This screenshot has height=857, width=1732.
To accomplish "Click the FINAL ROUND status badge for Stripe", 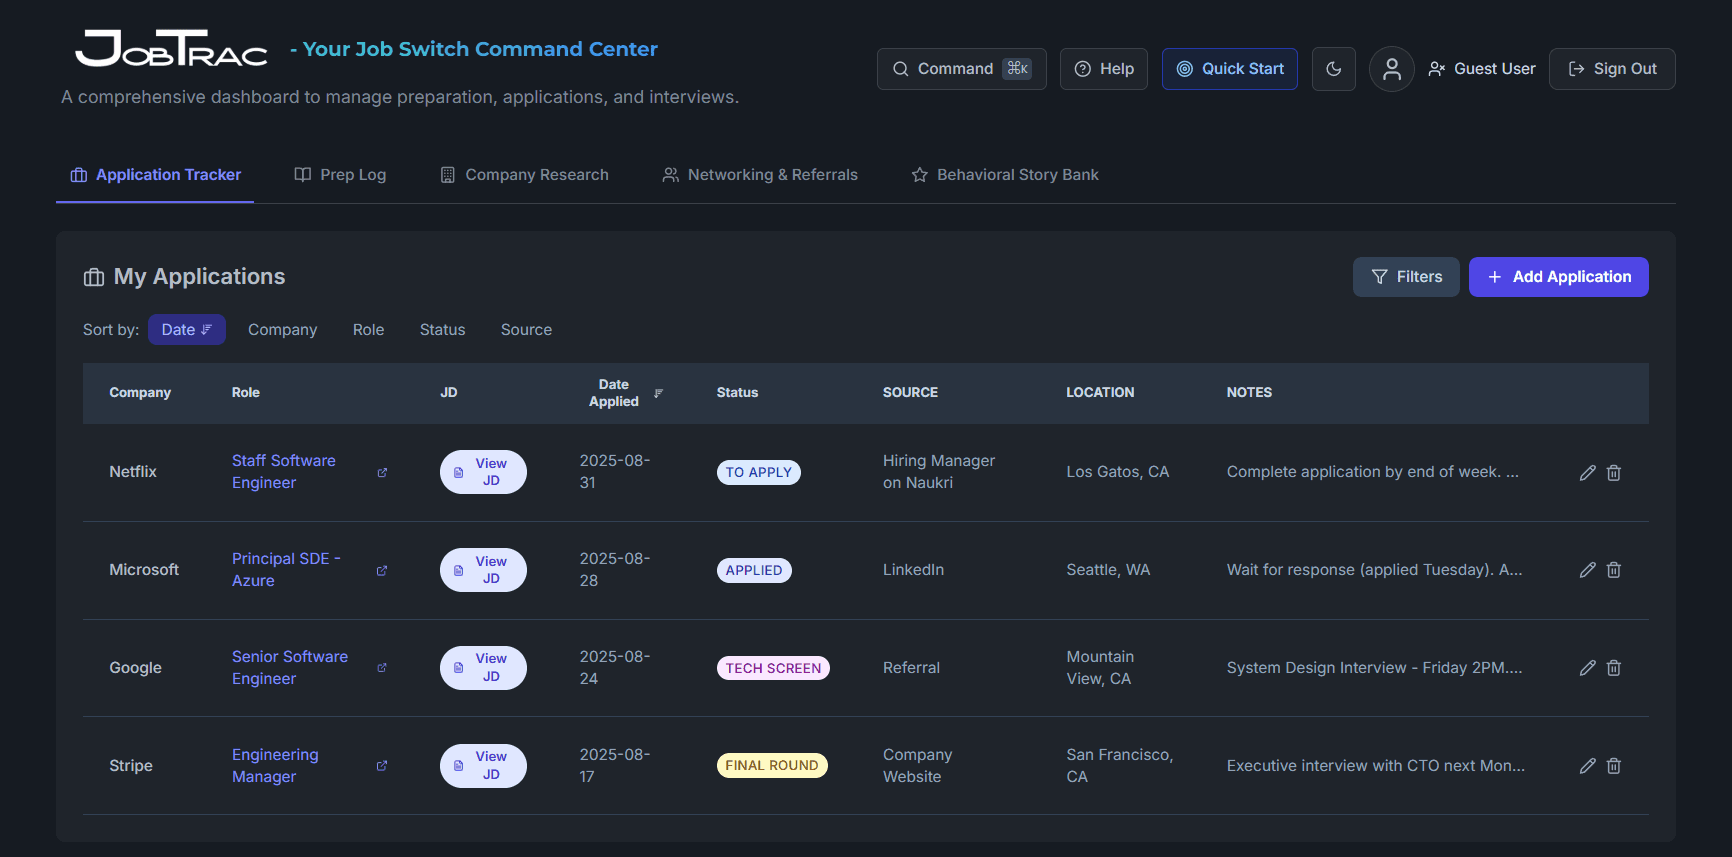I will coord(771,766).
